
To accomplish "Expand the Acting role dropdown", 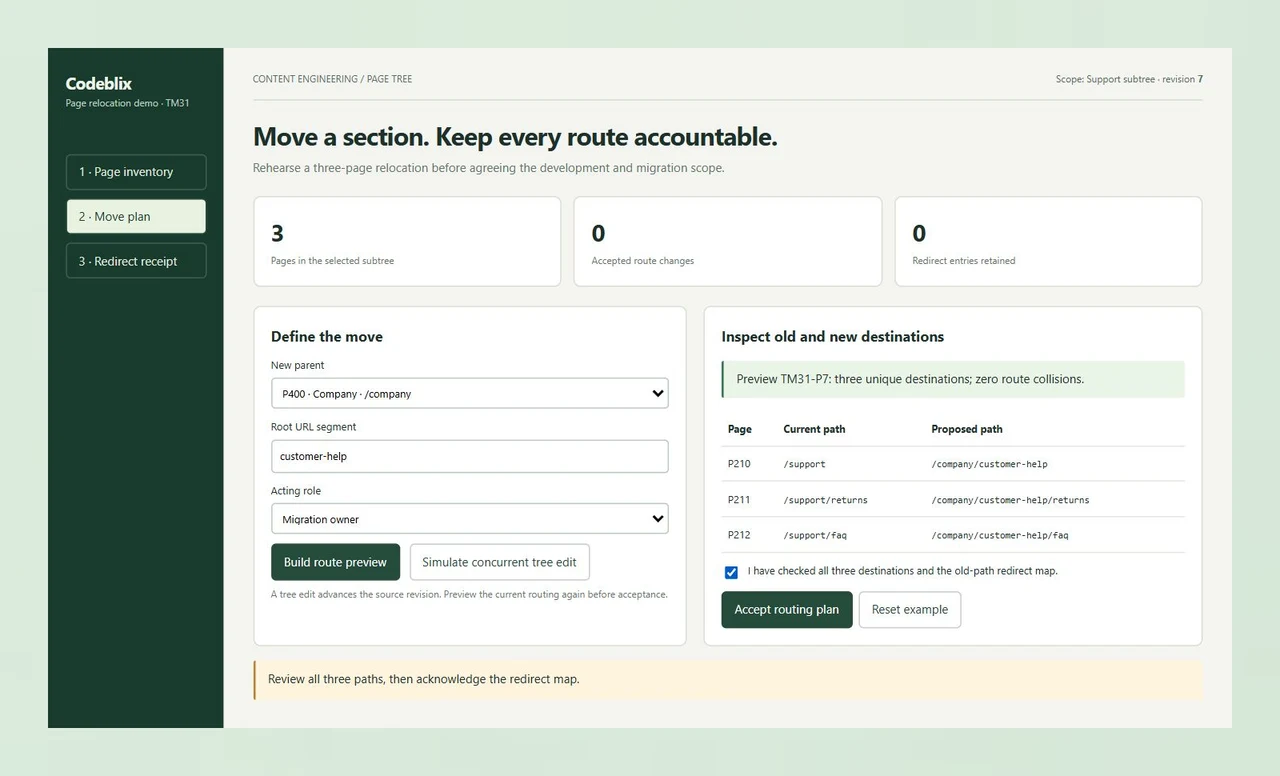I will point(469,519).
